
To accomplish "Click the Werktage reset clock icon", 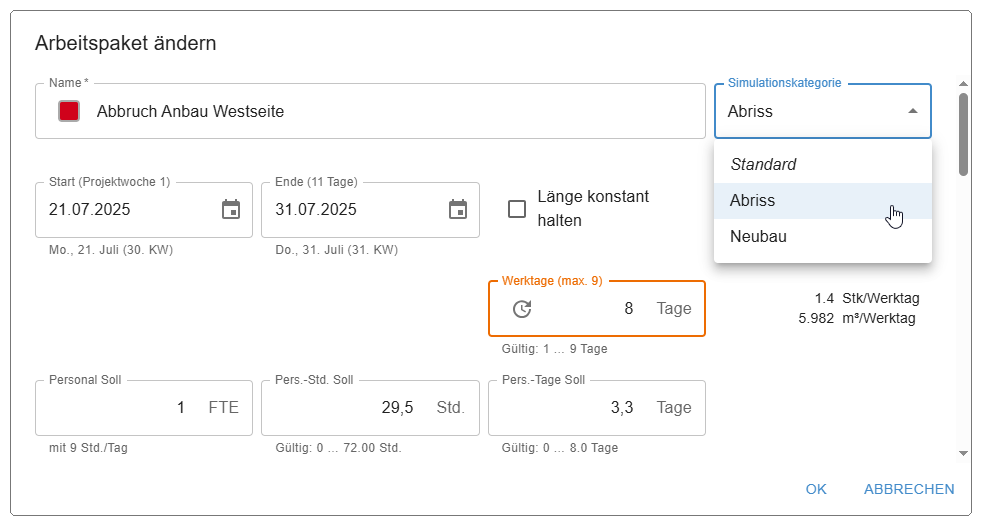I will point(522,309).
